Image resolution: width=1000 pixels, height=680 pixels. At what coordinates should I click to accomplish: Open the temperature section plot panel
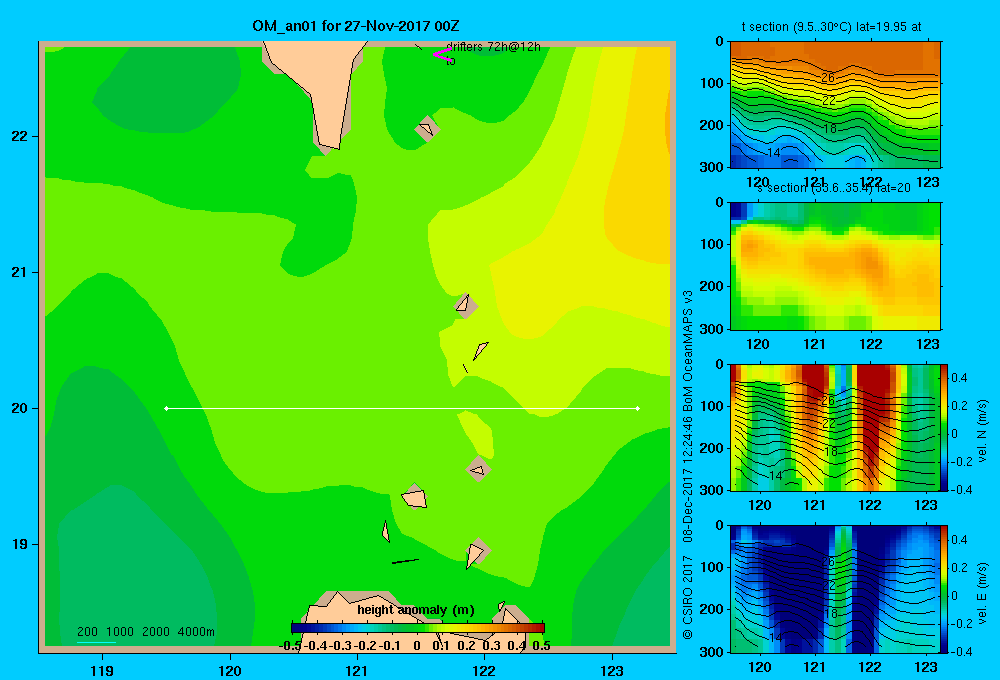(x=835, y=104)
